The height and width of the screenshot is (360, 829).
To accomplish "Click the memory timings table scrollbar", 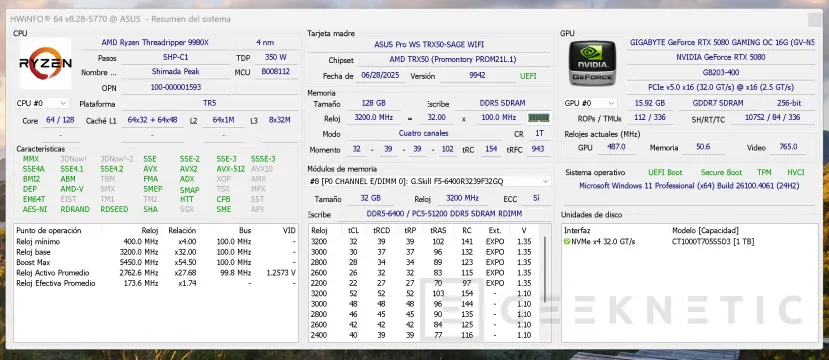I will coord(545,270).
